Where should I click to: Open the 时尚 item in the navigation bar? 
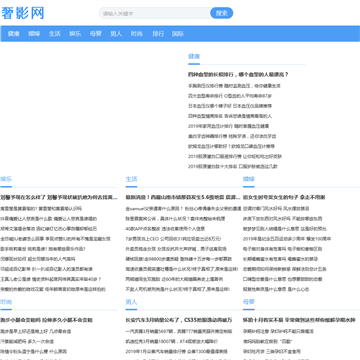tap(137, 34)
